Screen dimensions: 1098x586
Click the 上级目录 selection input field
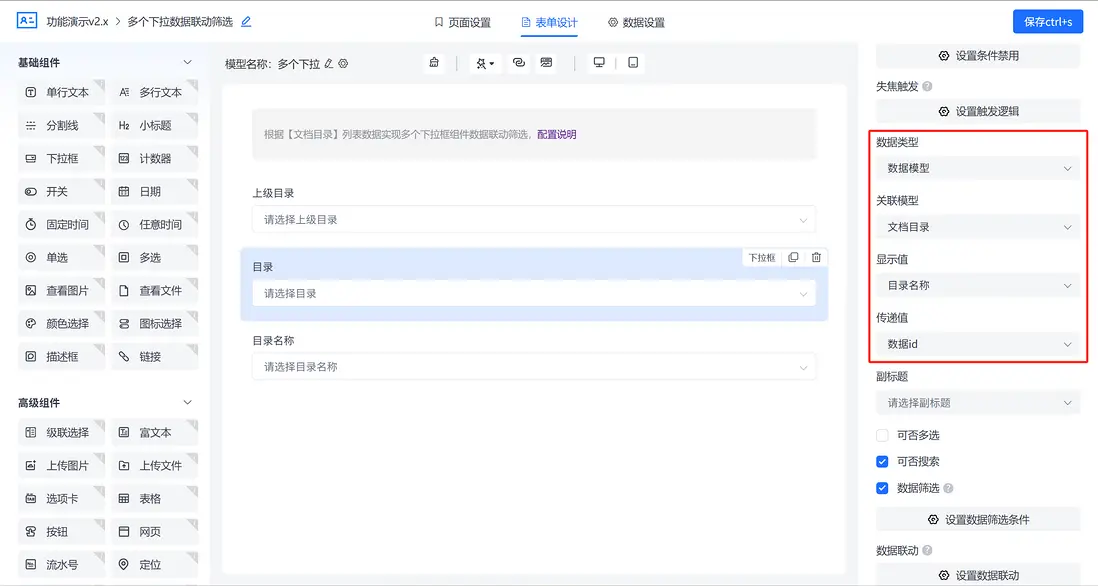point(535,218)
